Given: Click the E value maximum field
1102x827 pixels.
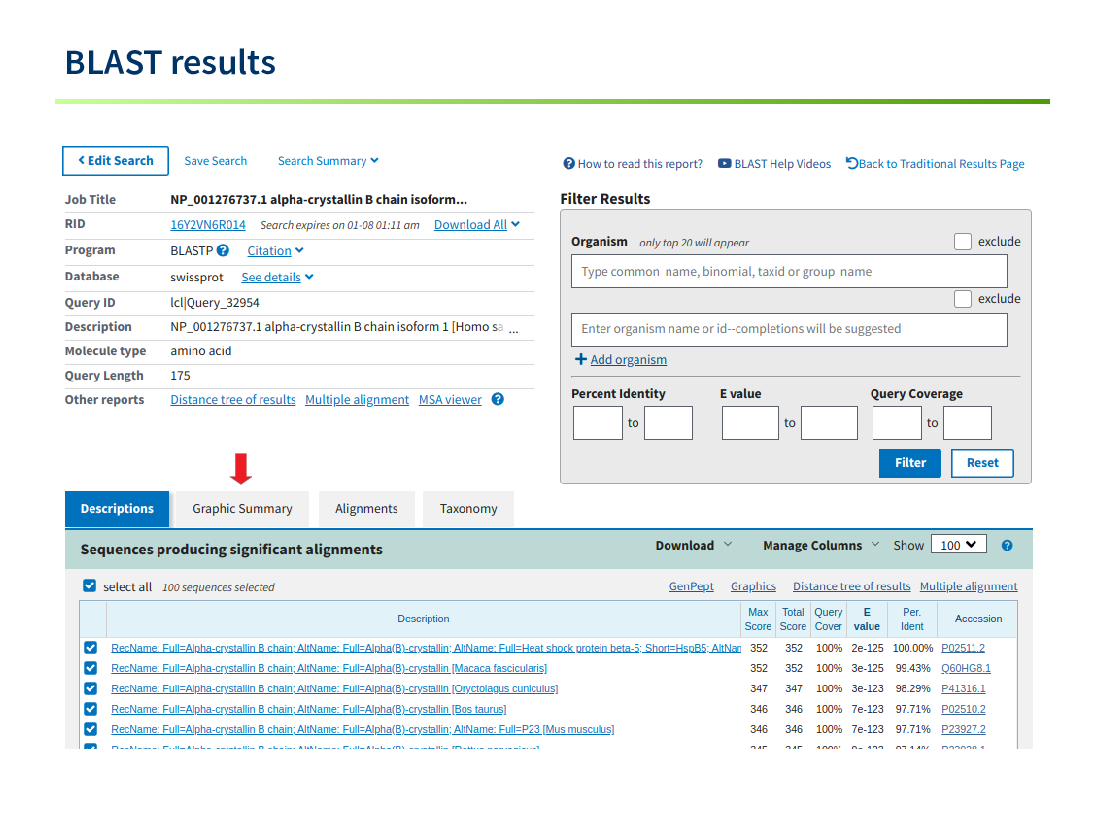Looking at the screenshot, I should (829, 423).
